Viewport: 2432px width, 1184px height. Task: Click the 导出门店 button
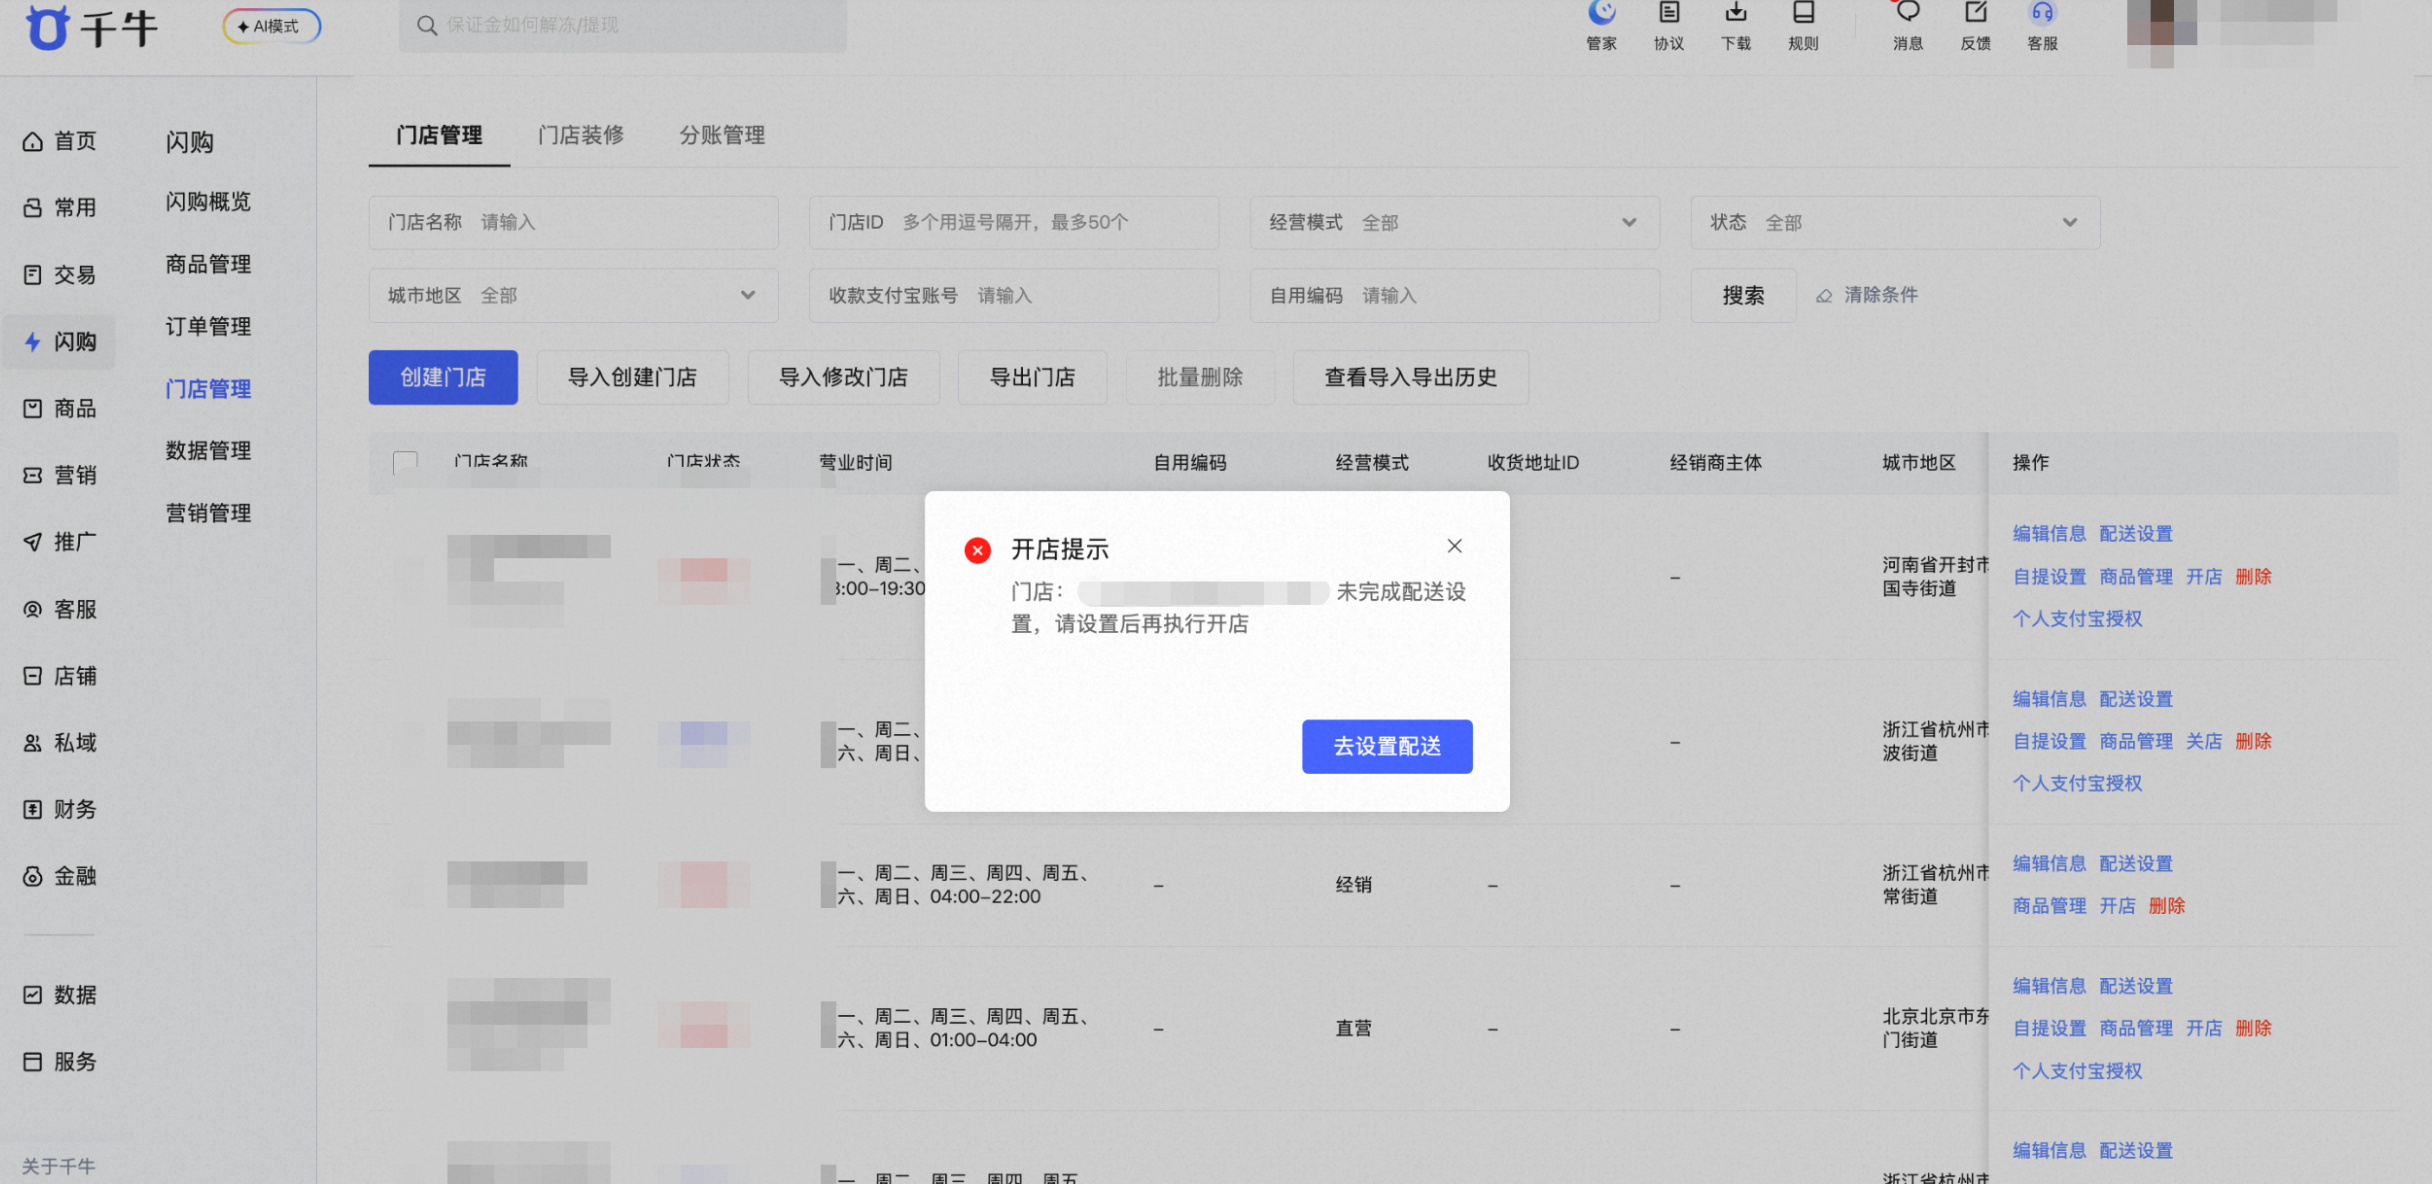coord(1032,377)
